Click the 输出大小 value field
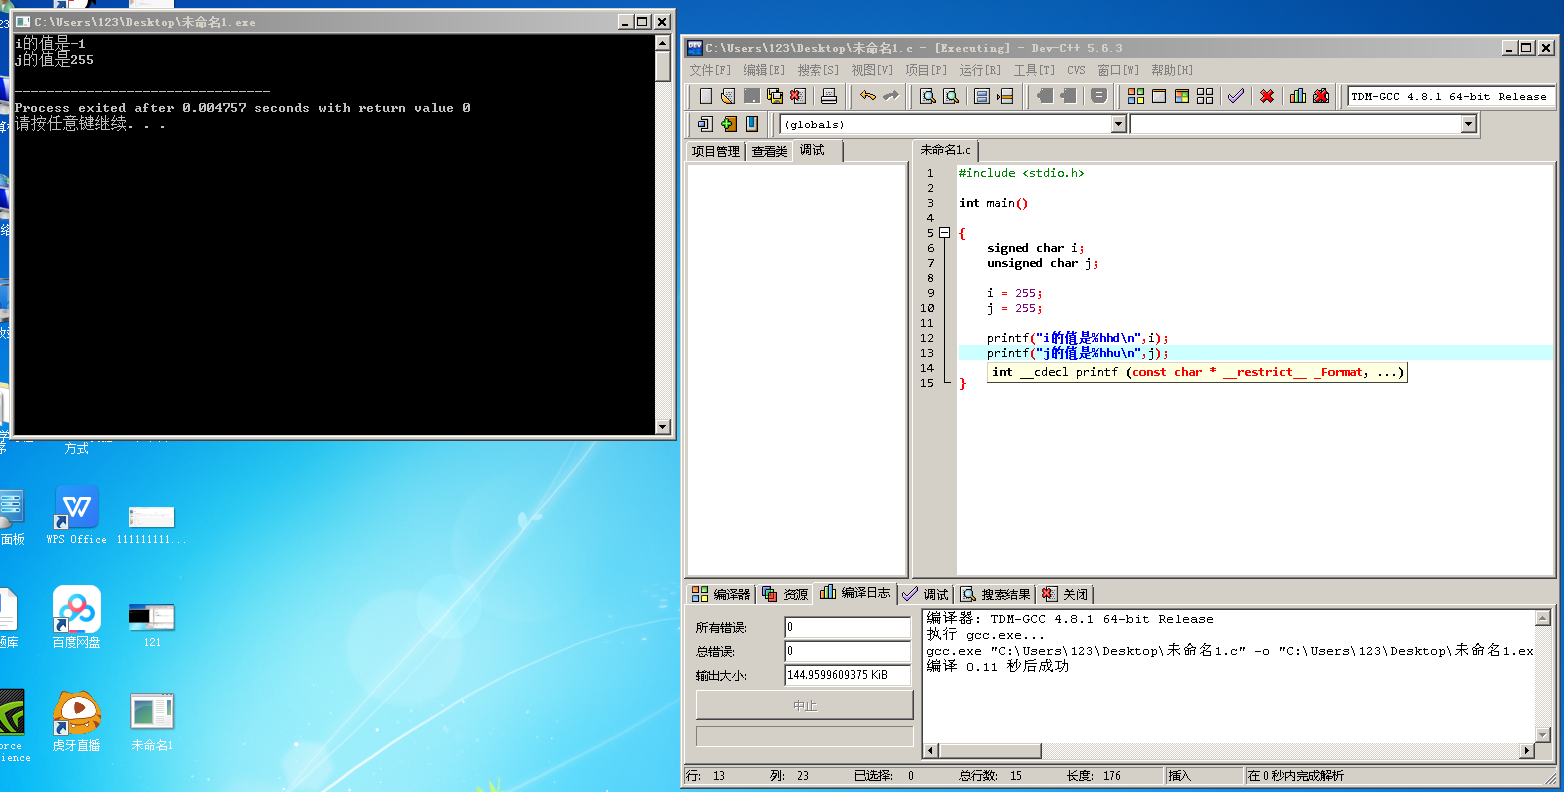 [x=848, y=675]
